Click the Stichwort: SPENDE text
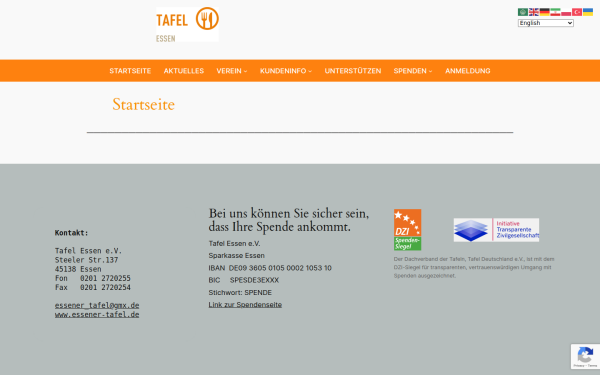This screenshot has width=600, height=375. point(240,292)
